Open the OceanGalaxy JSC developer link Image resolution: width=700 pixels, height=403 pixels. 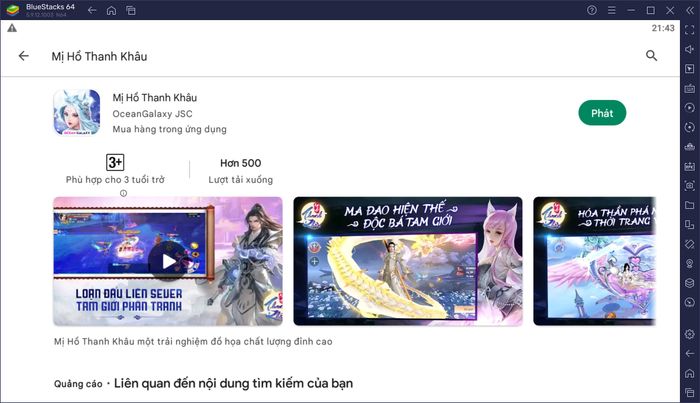pyautogui.click(x=152, y=114)
